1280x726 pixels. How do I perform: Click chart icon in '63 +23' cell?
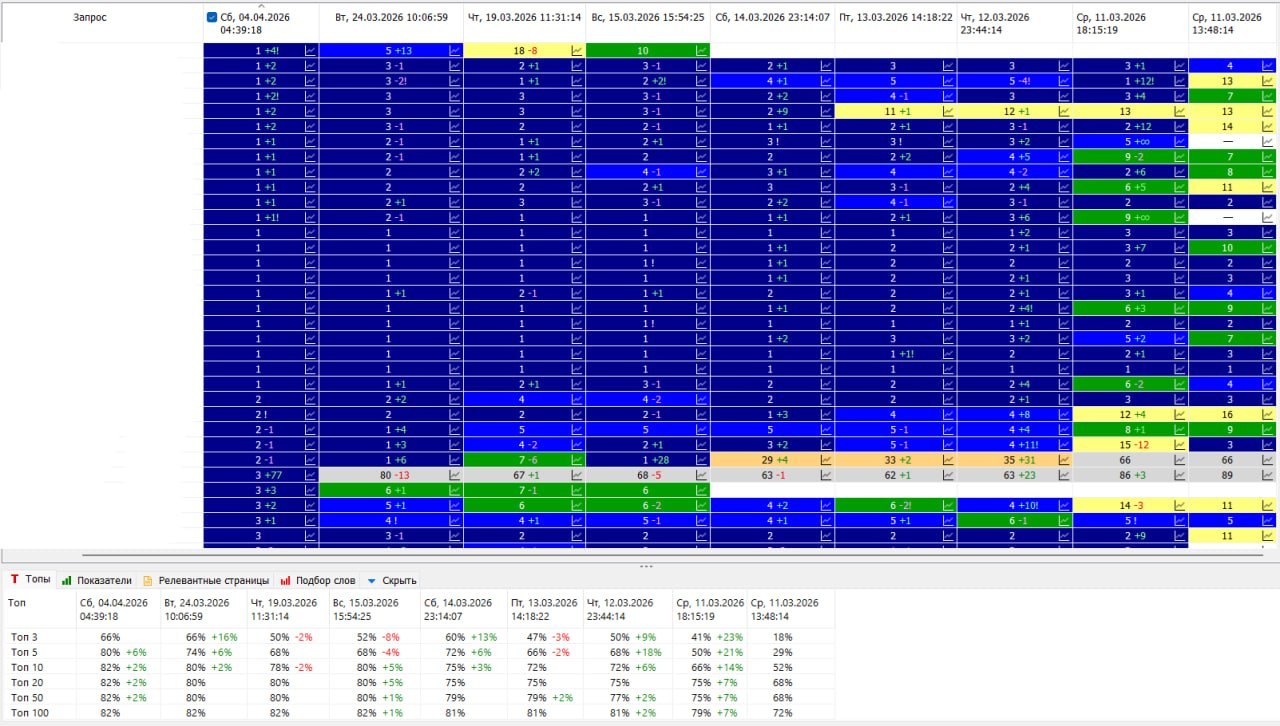(x=1065, y=475)
